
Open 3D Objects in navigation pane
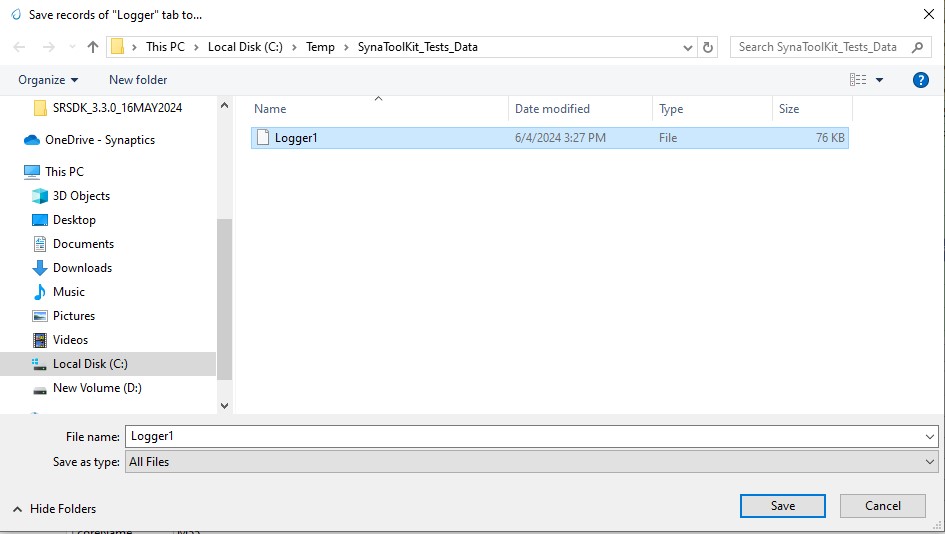click(x=81, y=196)
